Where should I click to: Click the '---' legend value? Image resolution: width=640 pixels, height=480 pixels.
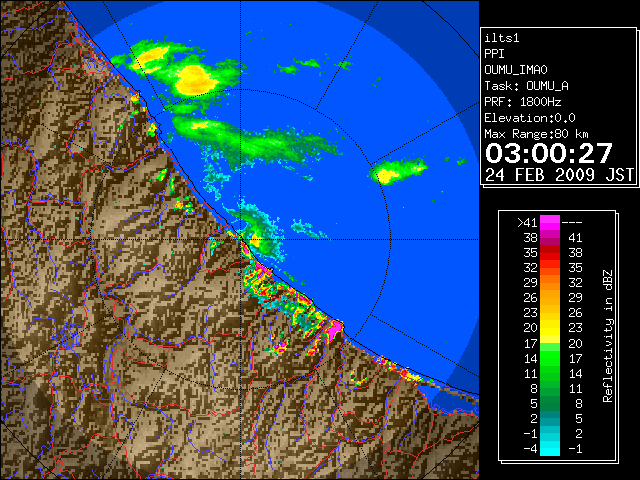pos(572,223)
